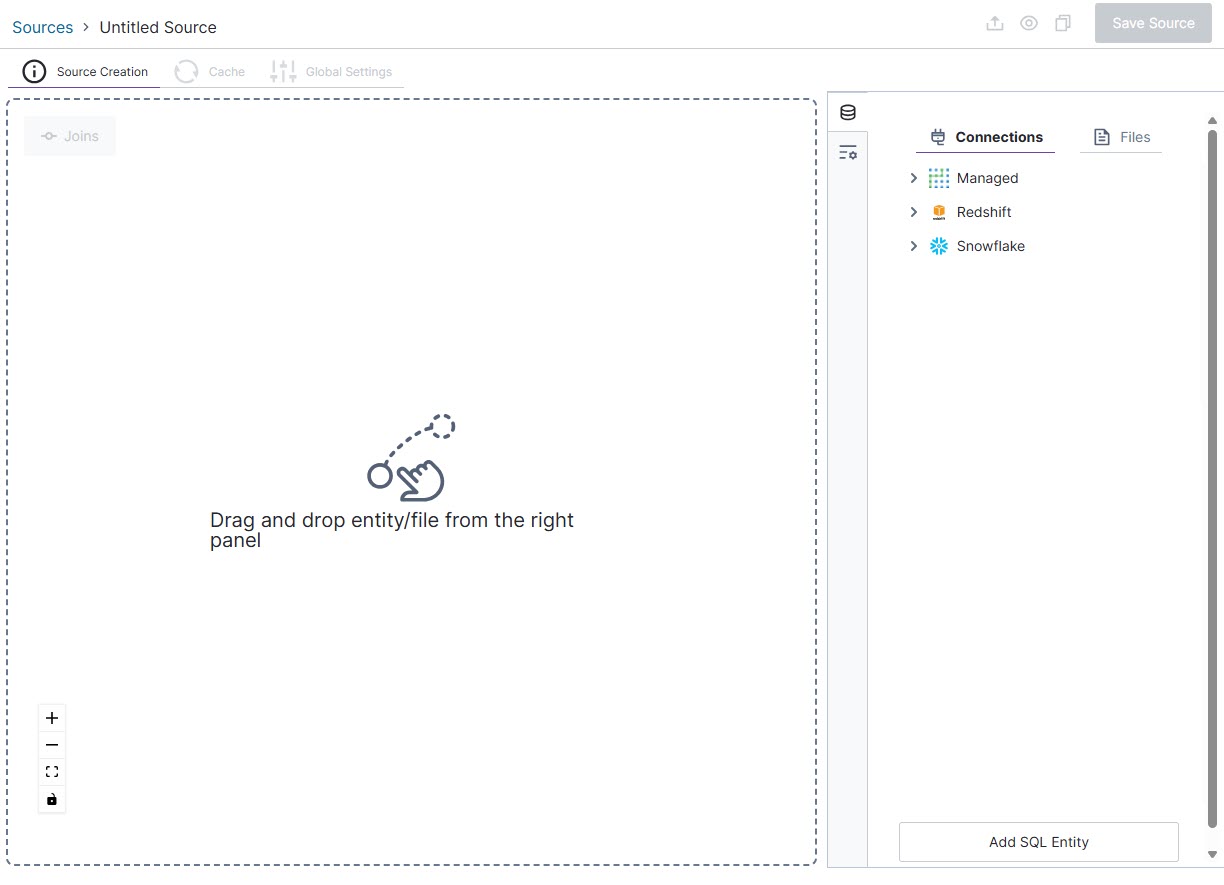
Task: Click the Redshift database icon
Action: (938, 211)
